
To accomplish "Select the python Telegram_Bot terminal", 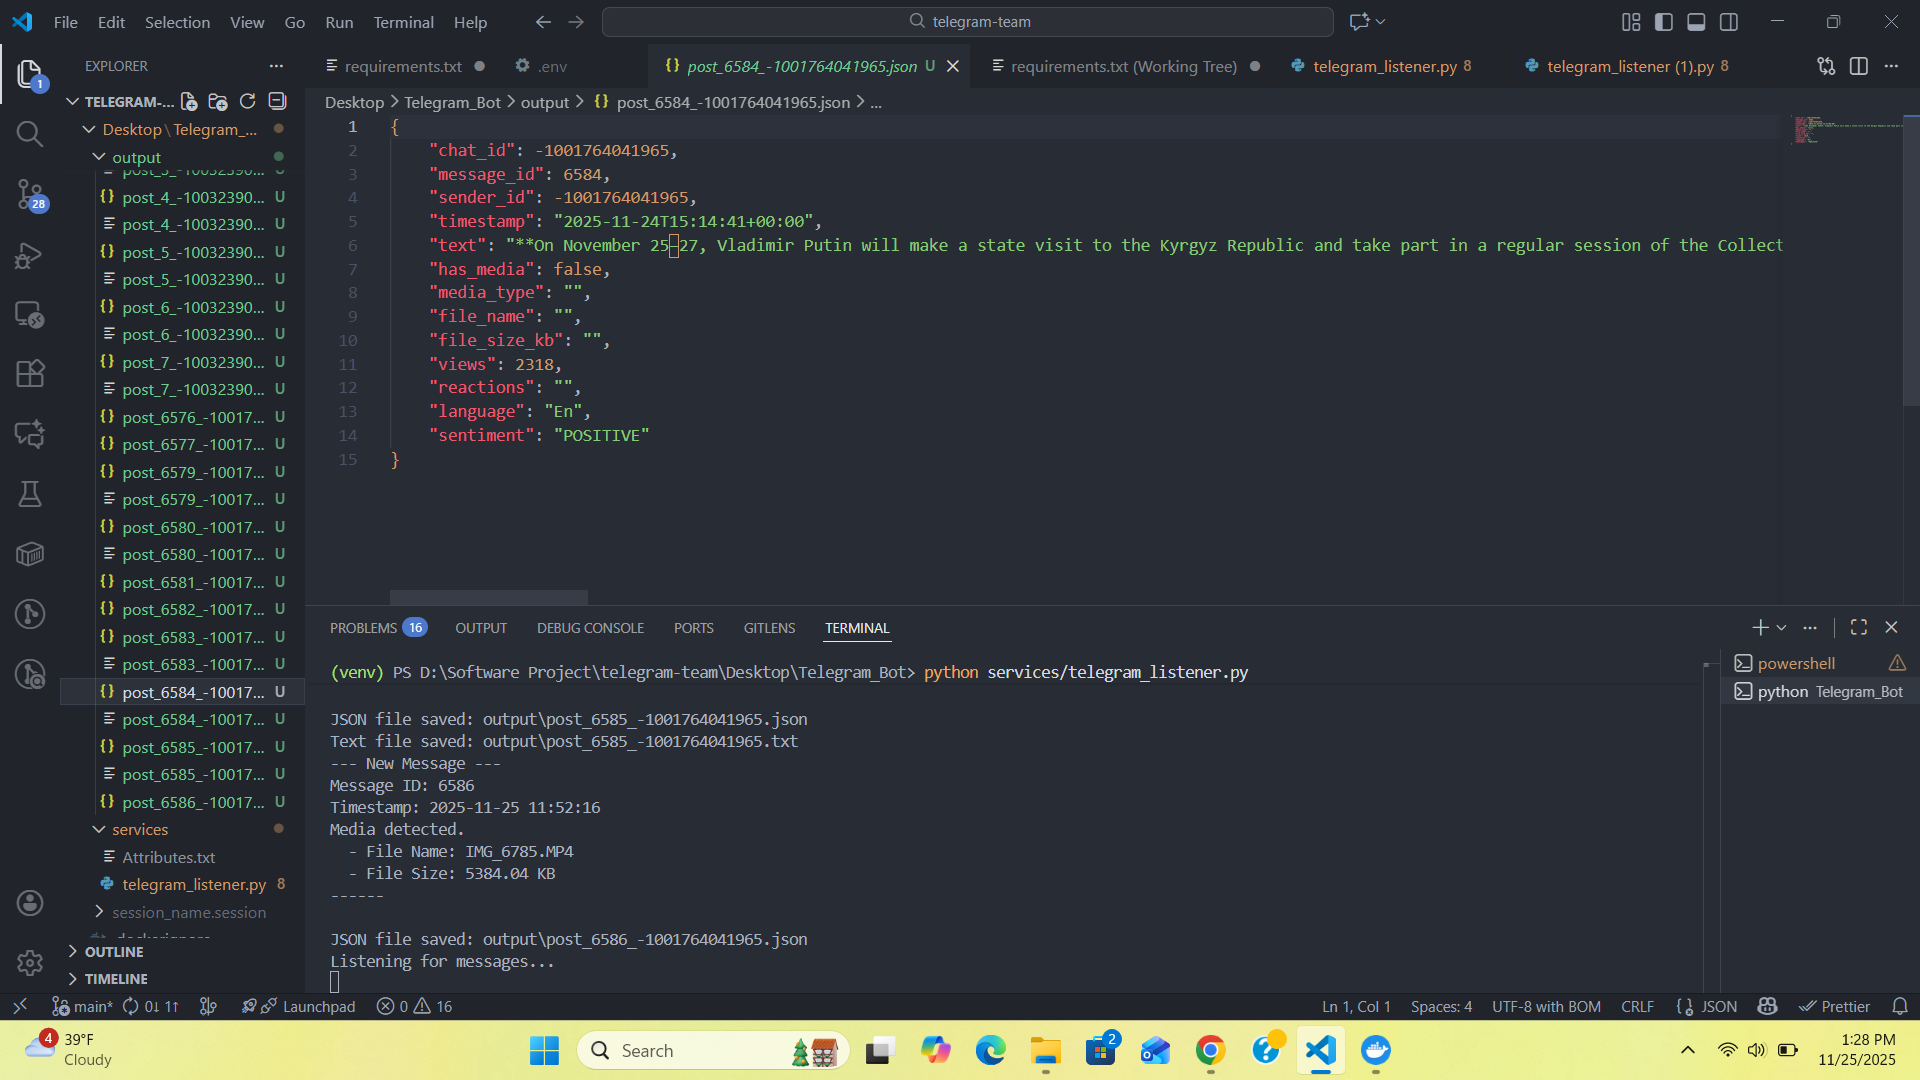I will click(1819, 691).
